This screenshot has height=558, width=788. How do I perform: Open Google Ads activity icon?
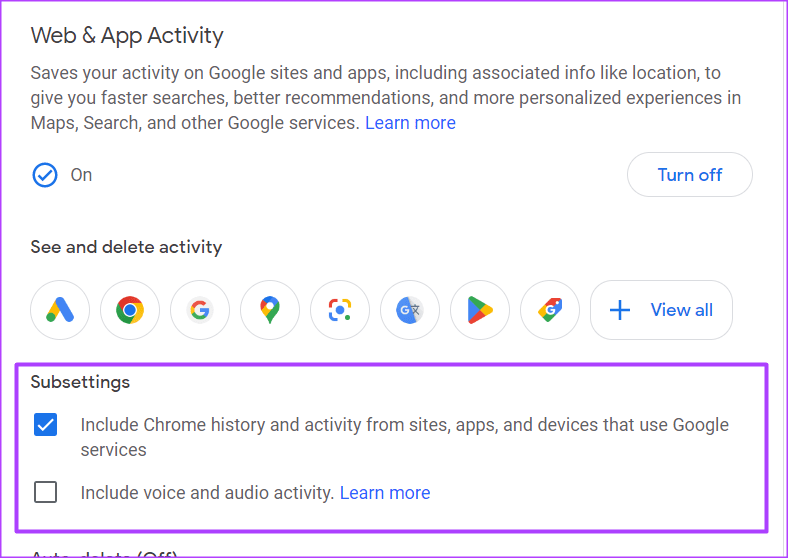(x=60, y=310)
